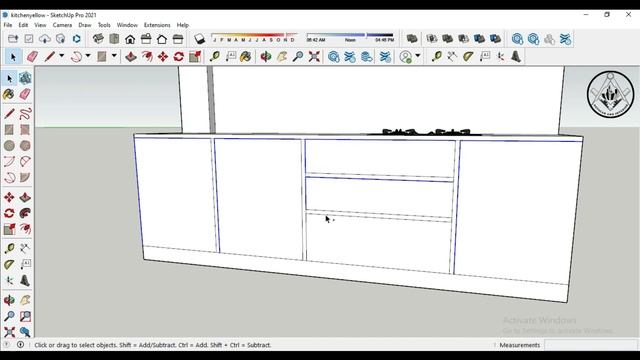Viewport: 640px width, 360px height.
Task: Open the Window menu
Action: click(127, 25)
